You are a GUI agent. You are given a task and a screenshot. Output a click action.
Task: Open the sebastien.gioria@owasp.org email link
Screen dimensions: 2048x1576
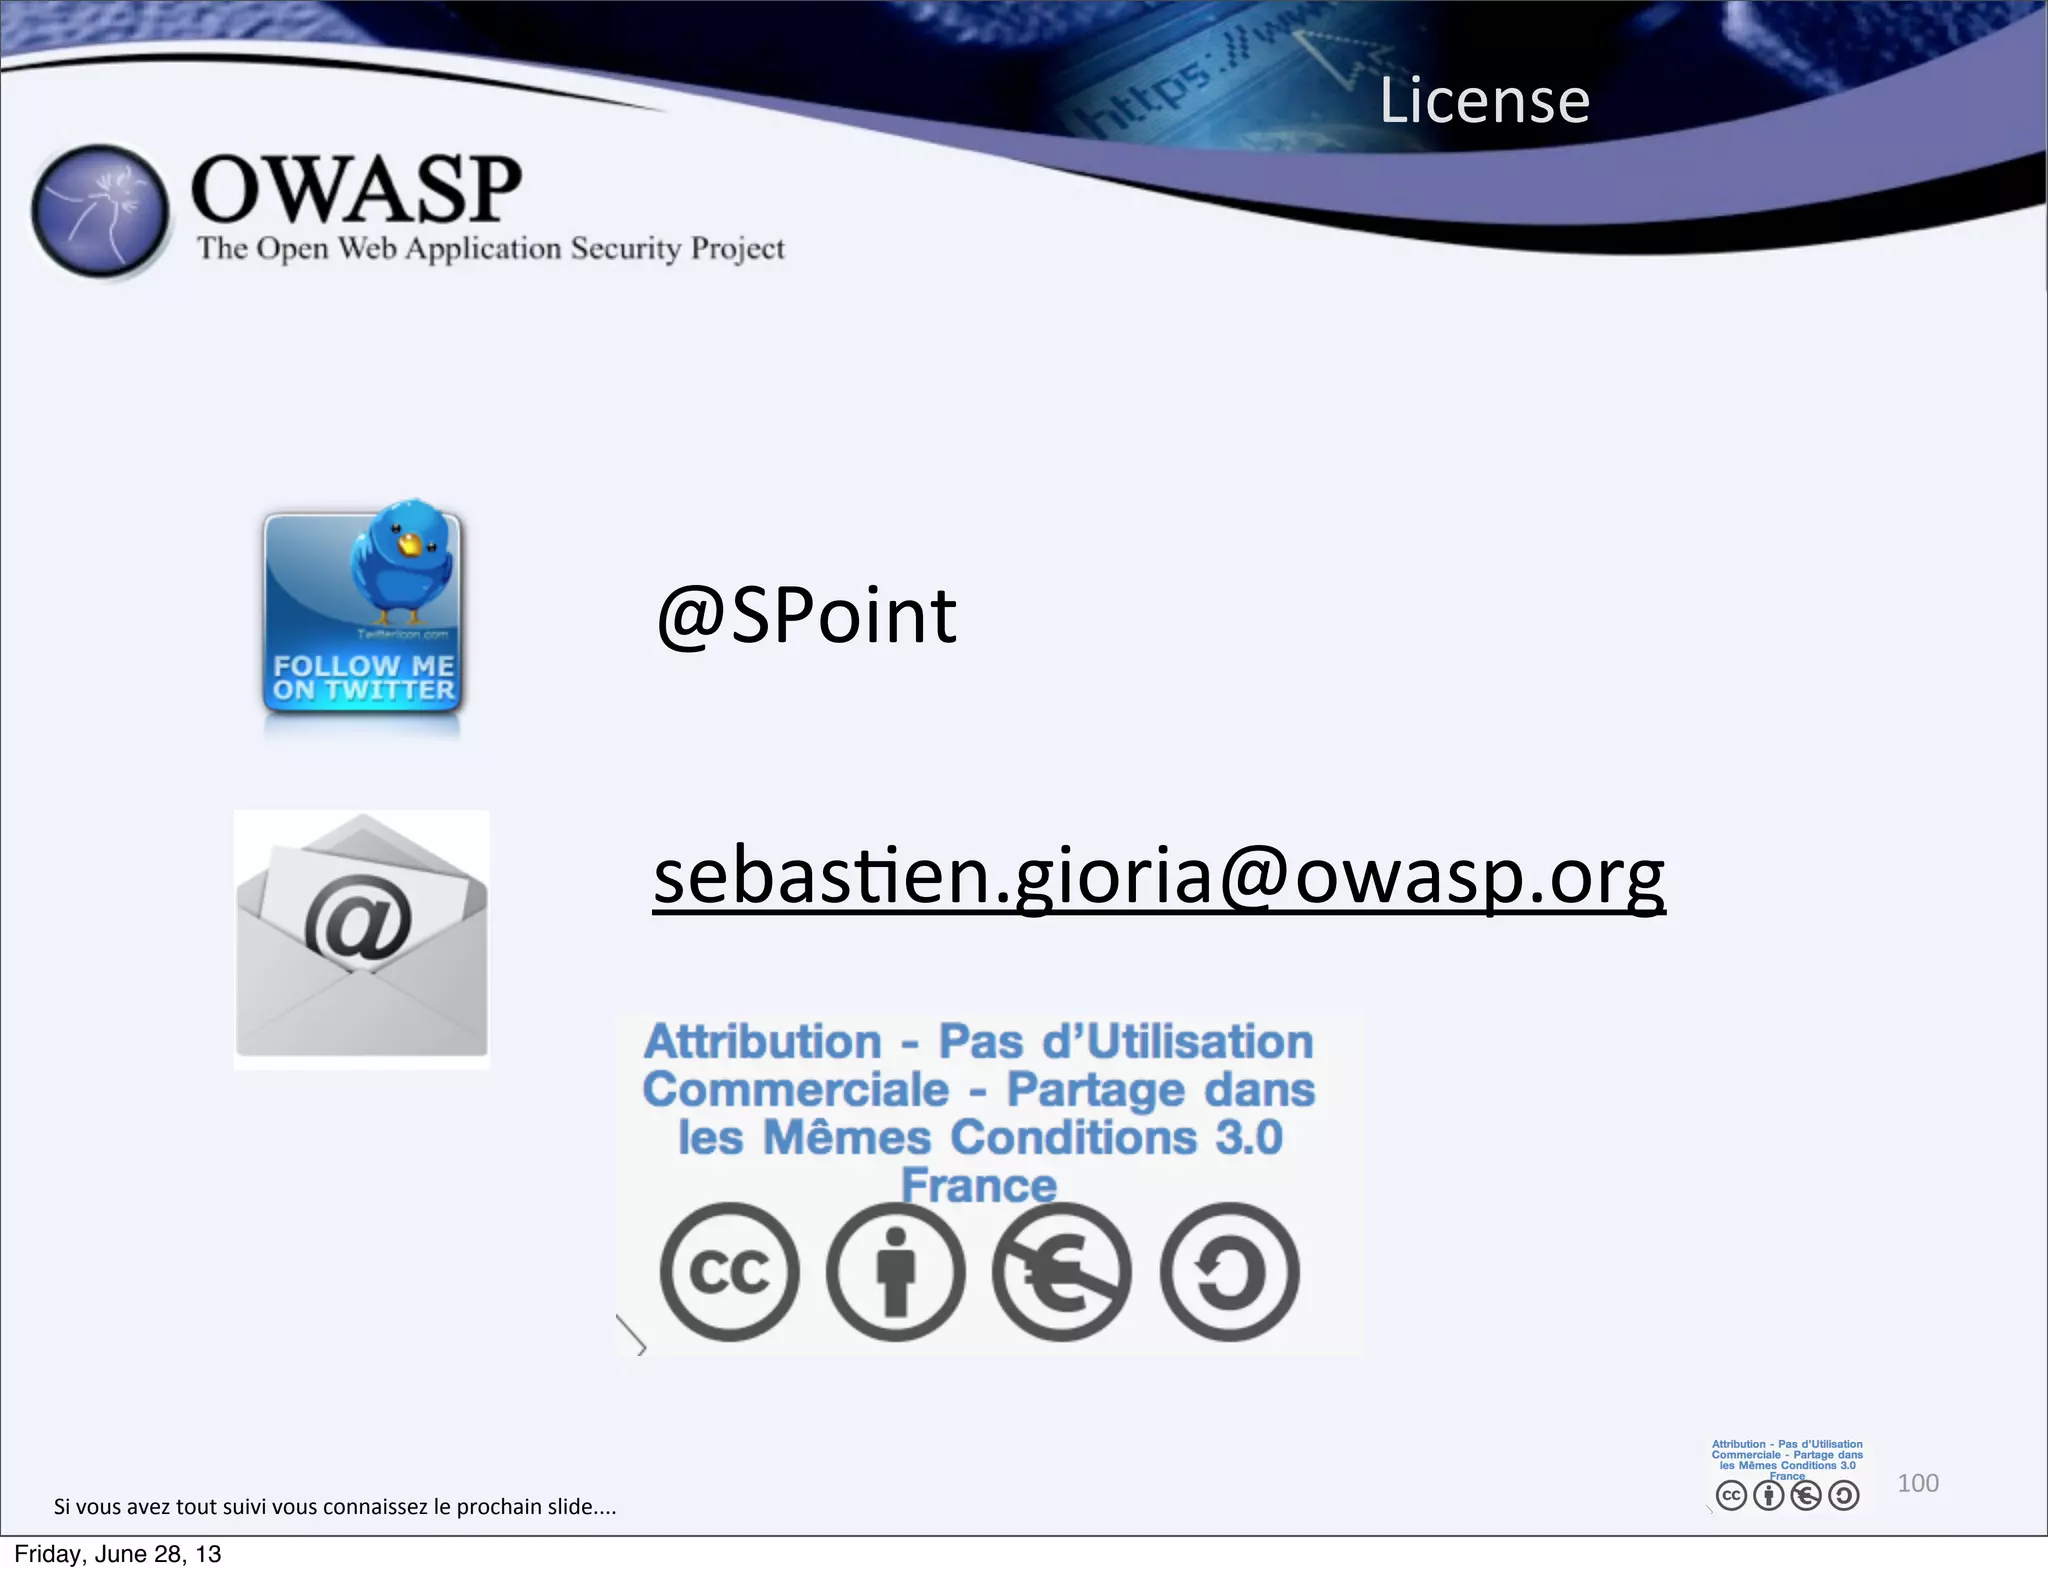tap(1159, 877)
